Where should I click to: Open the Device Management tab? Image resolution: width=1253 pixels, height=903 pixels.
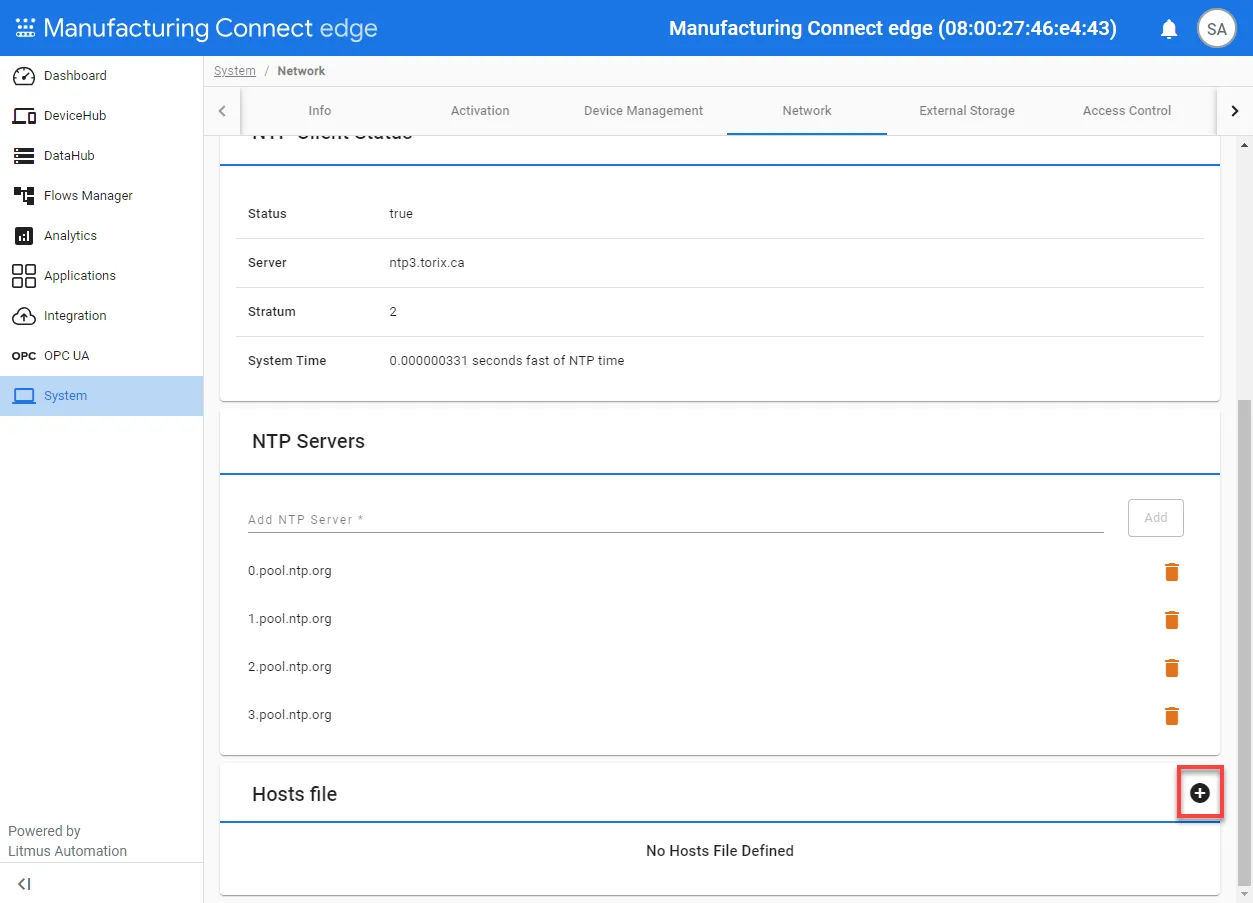(643, 111)
